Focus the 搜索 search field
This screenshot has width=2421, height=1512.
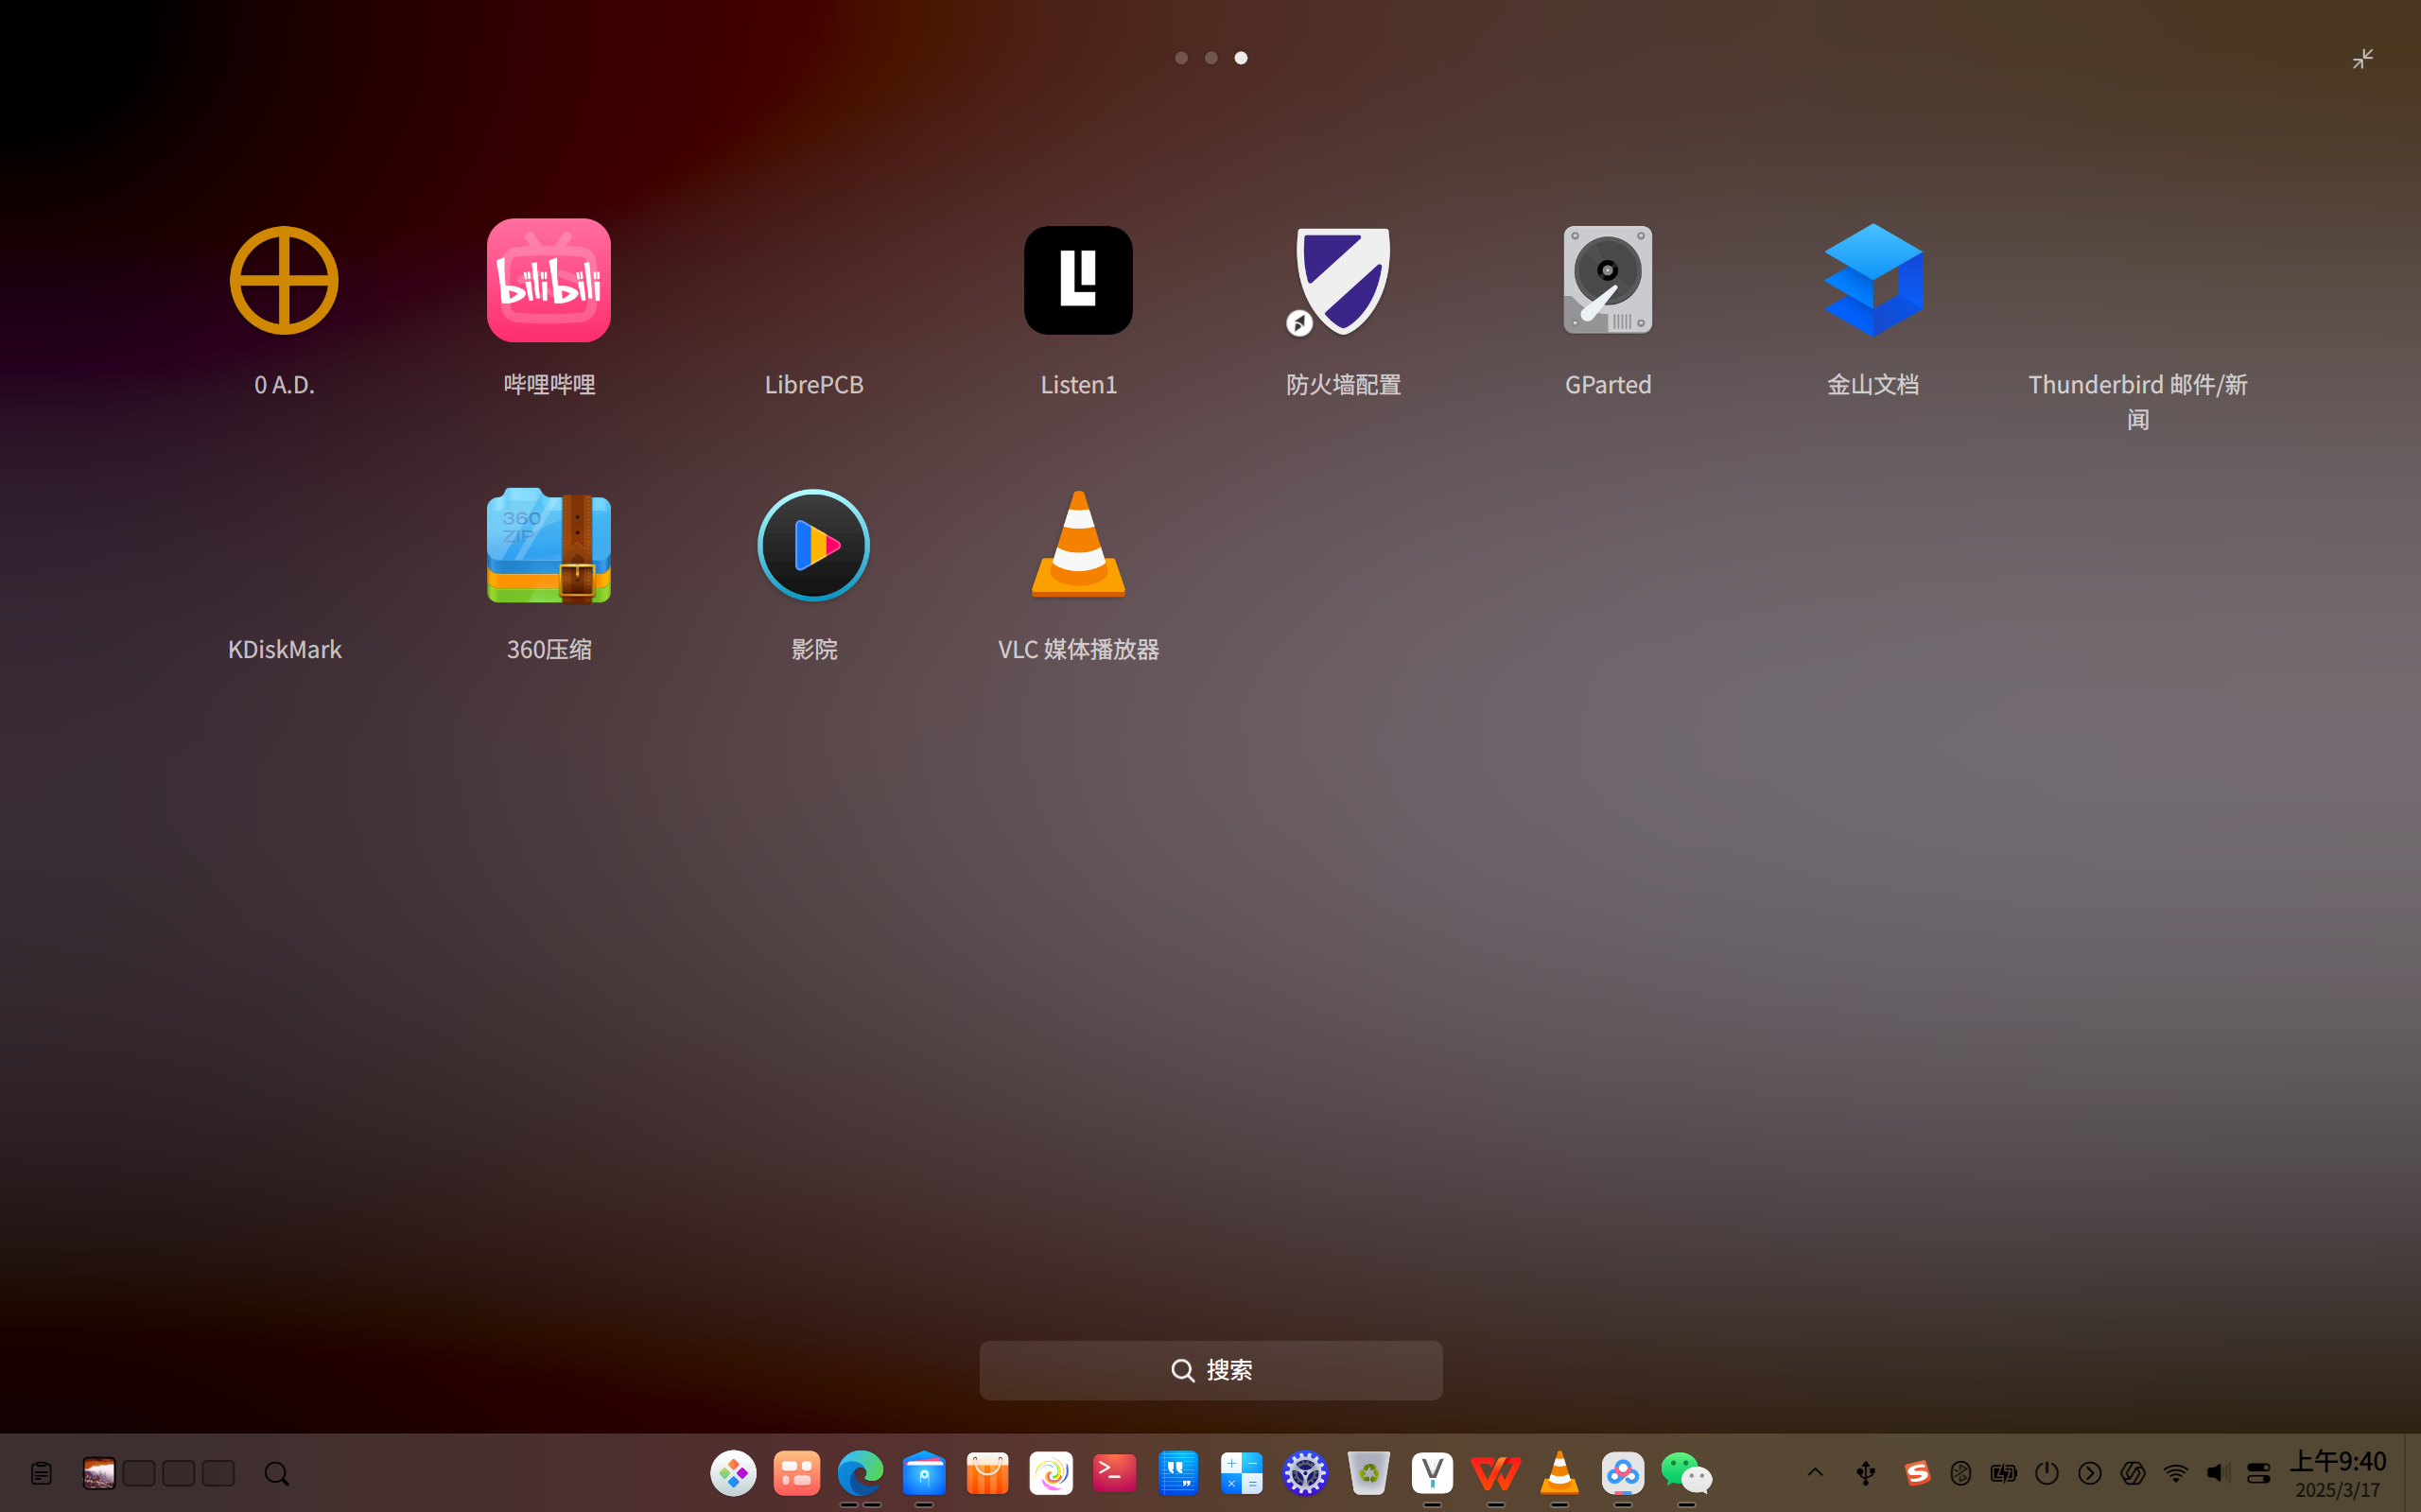pyautogui.click(x=1210, y=1370)
